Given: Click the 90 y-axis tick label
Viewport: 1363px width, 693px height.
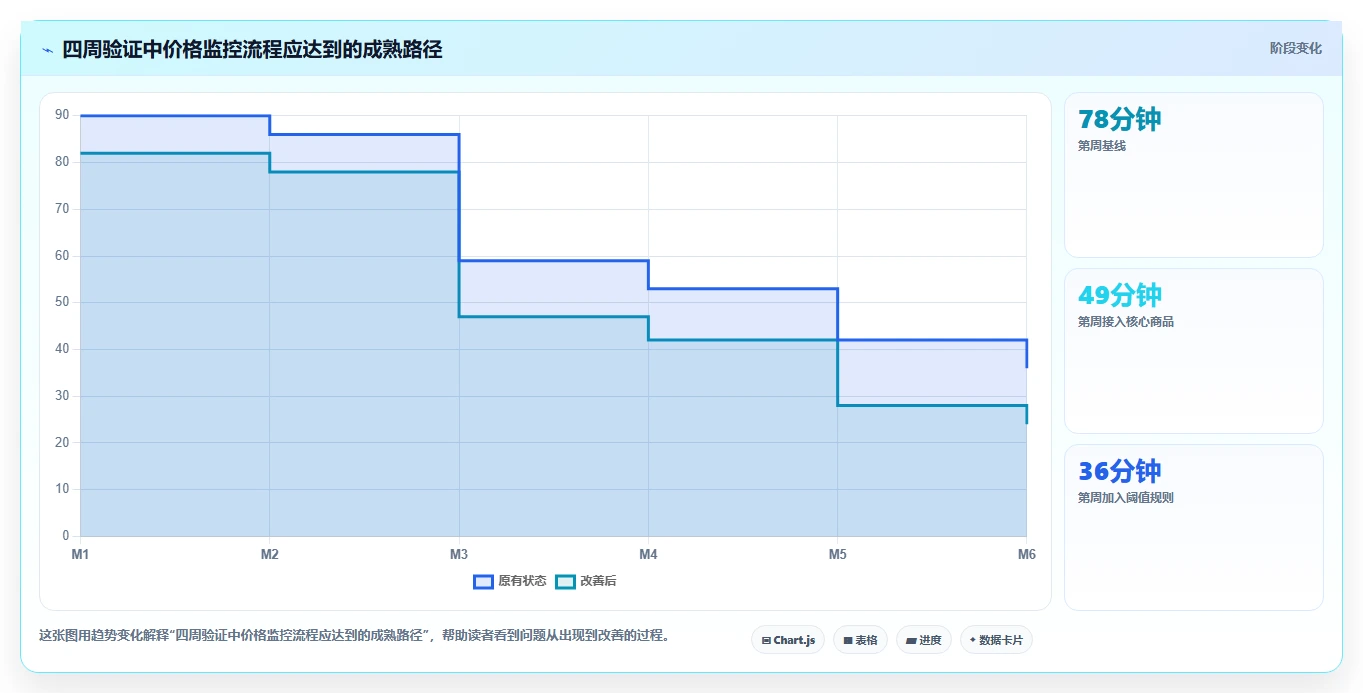Looking at the screenshot, I should 62,115.
